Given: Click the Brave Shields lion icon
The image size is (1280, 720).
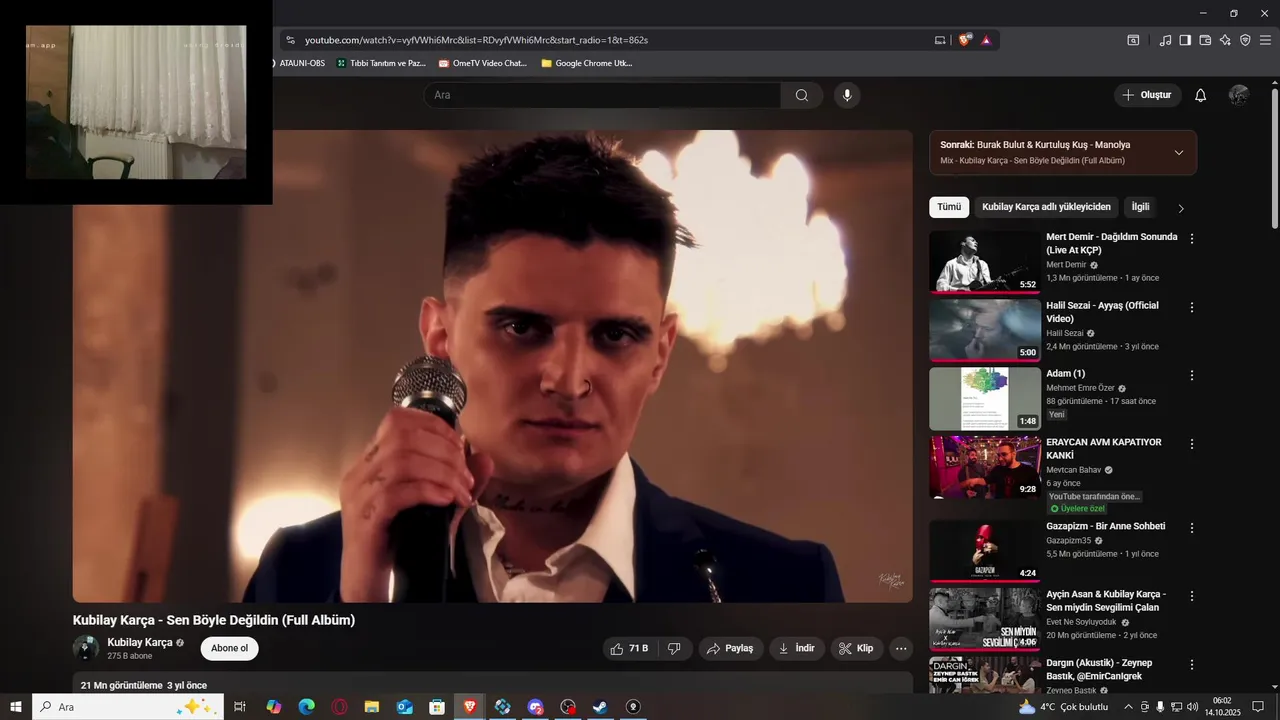Looking at the screenshot, I should (x=964, y=40).
